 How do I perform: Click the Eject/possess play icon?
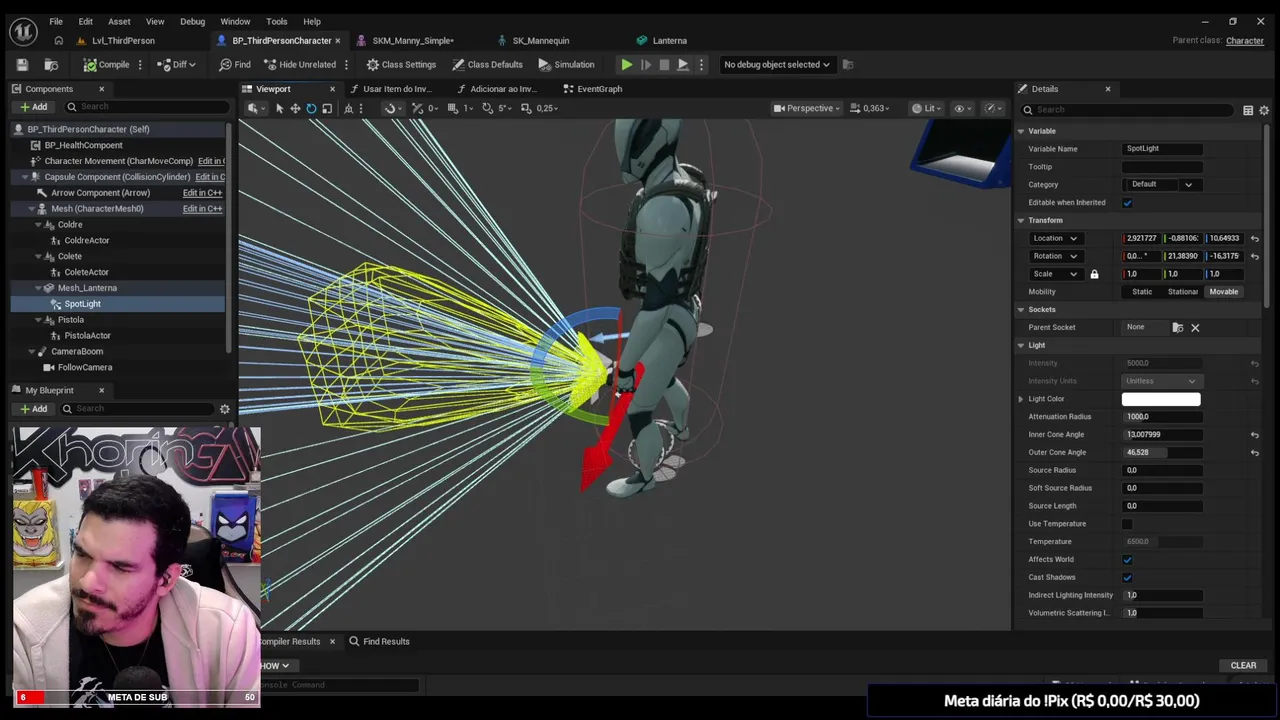683,64
